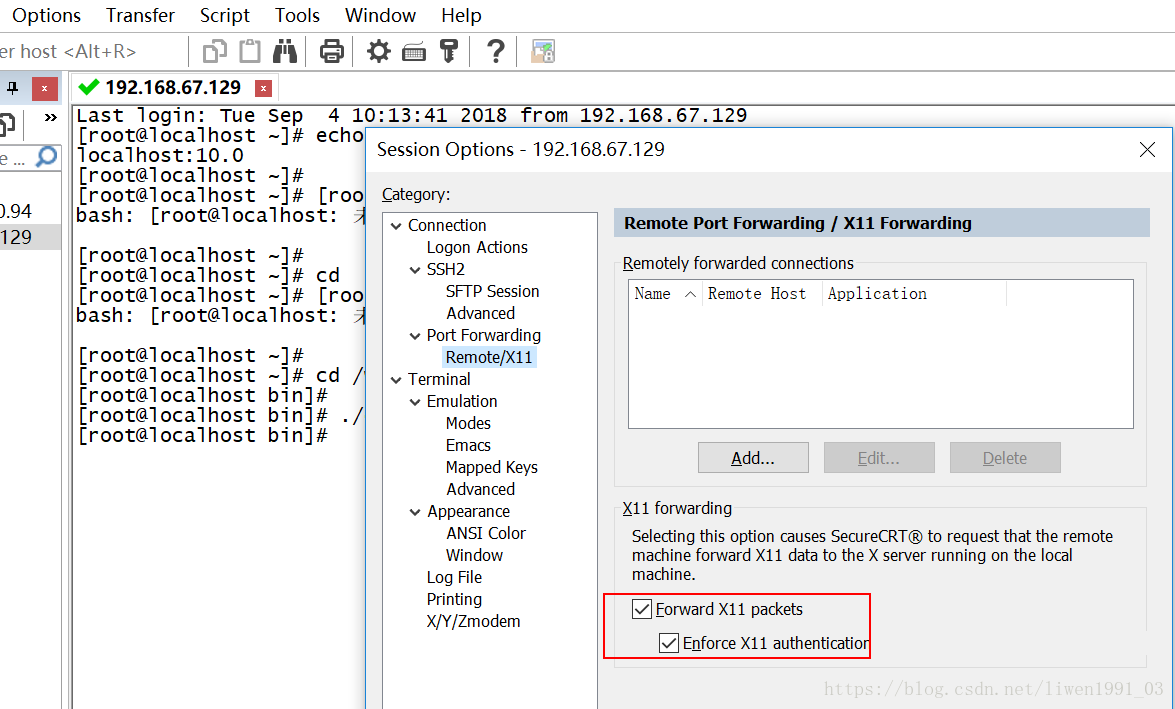Click the public-key key icon
The image size is (1175, 709).
tap(448, 51)
